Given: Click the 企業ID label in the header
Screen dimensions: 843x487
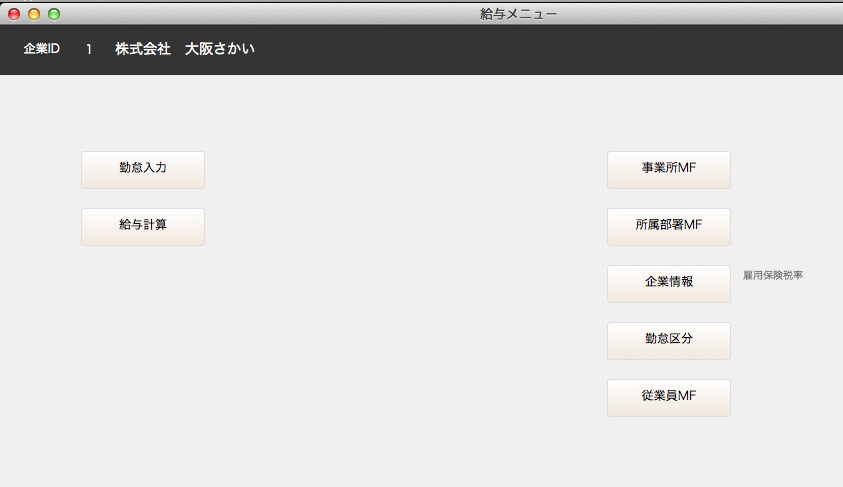Looking at the screenshot, I should (42, 49).
